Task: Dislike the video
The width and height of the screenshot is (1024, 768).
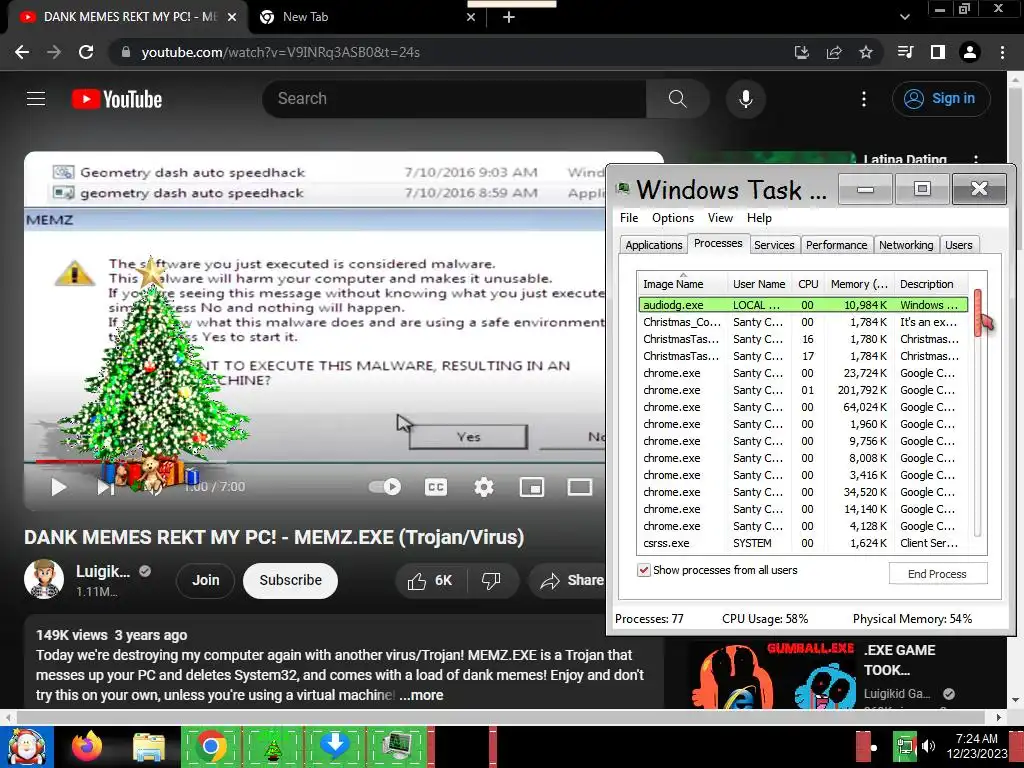Action: point(491,581)
